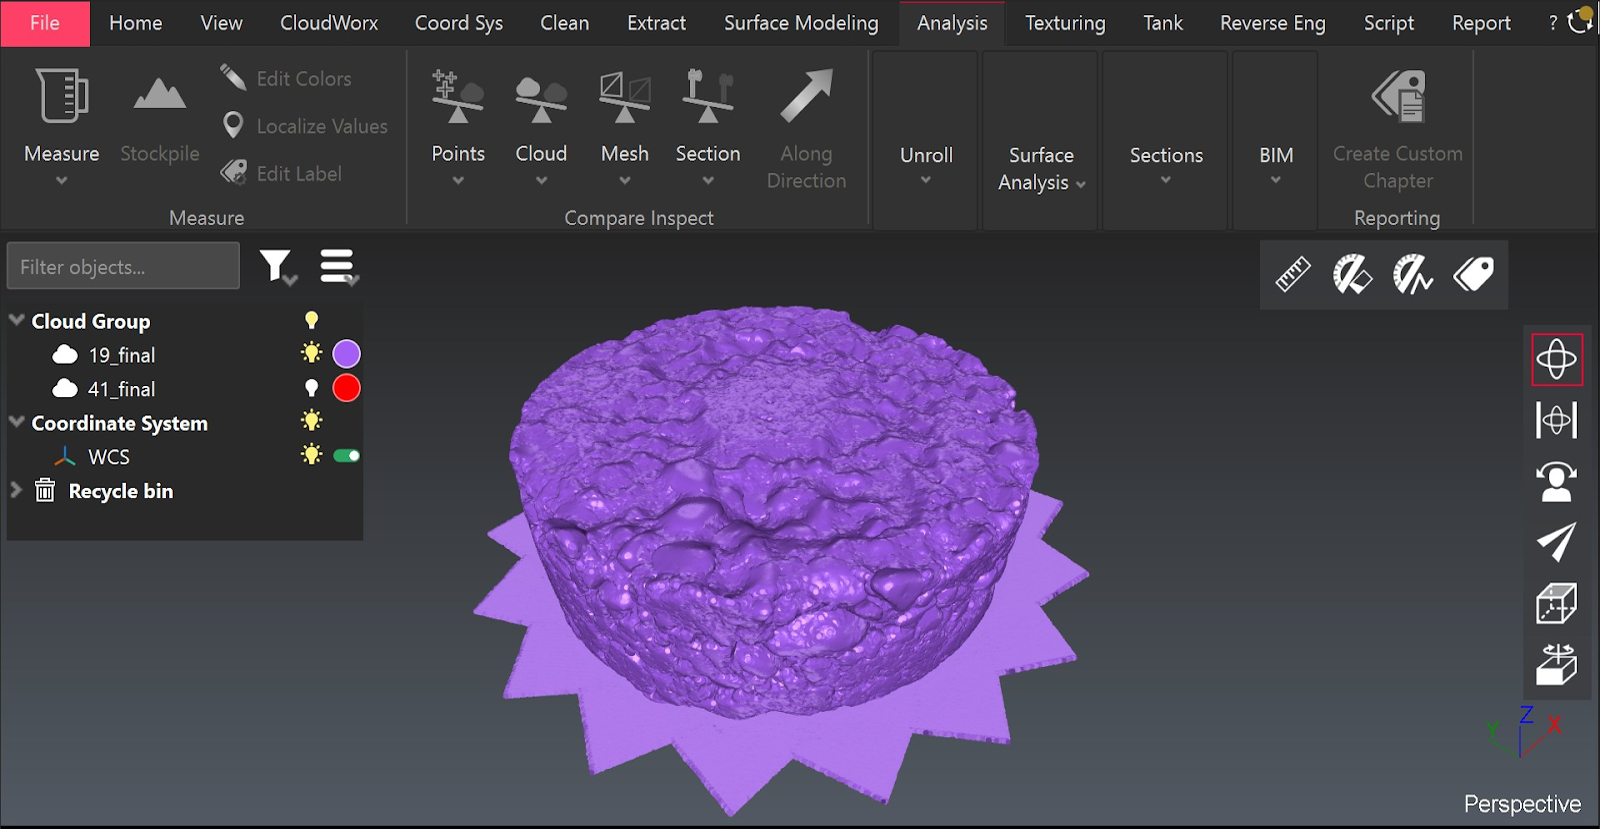The image size is (1600, 829).
Task: Open the Section compare dropdown arrow
Action: [x=708, y=181]
